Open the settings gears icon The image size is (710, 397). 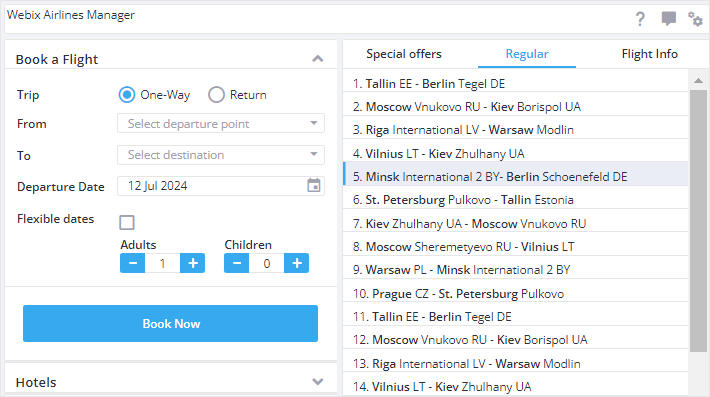tap(695, 19)
